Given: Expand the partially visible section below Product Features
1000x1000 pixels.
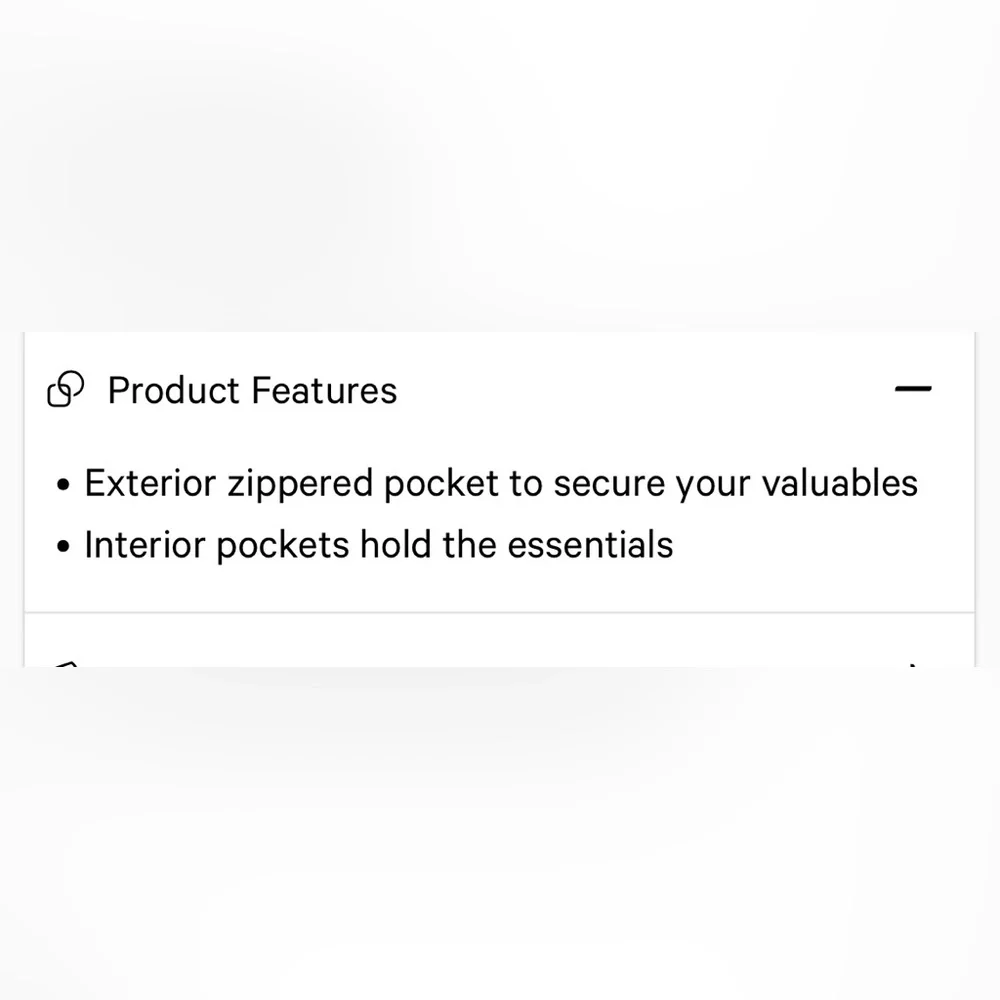Looking at the screenshot, I should [913, 663].
